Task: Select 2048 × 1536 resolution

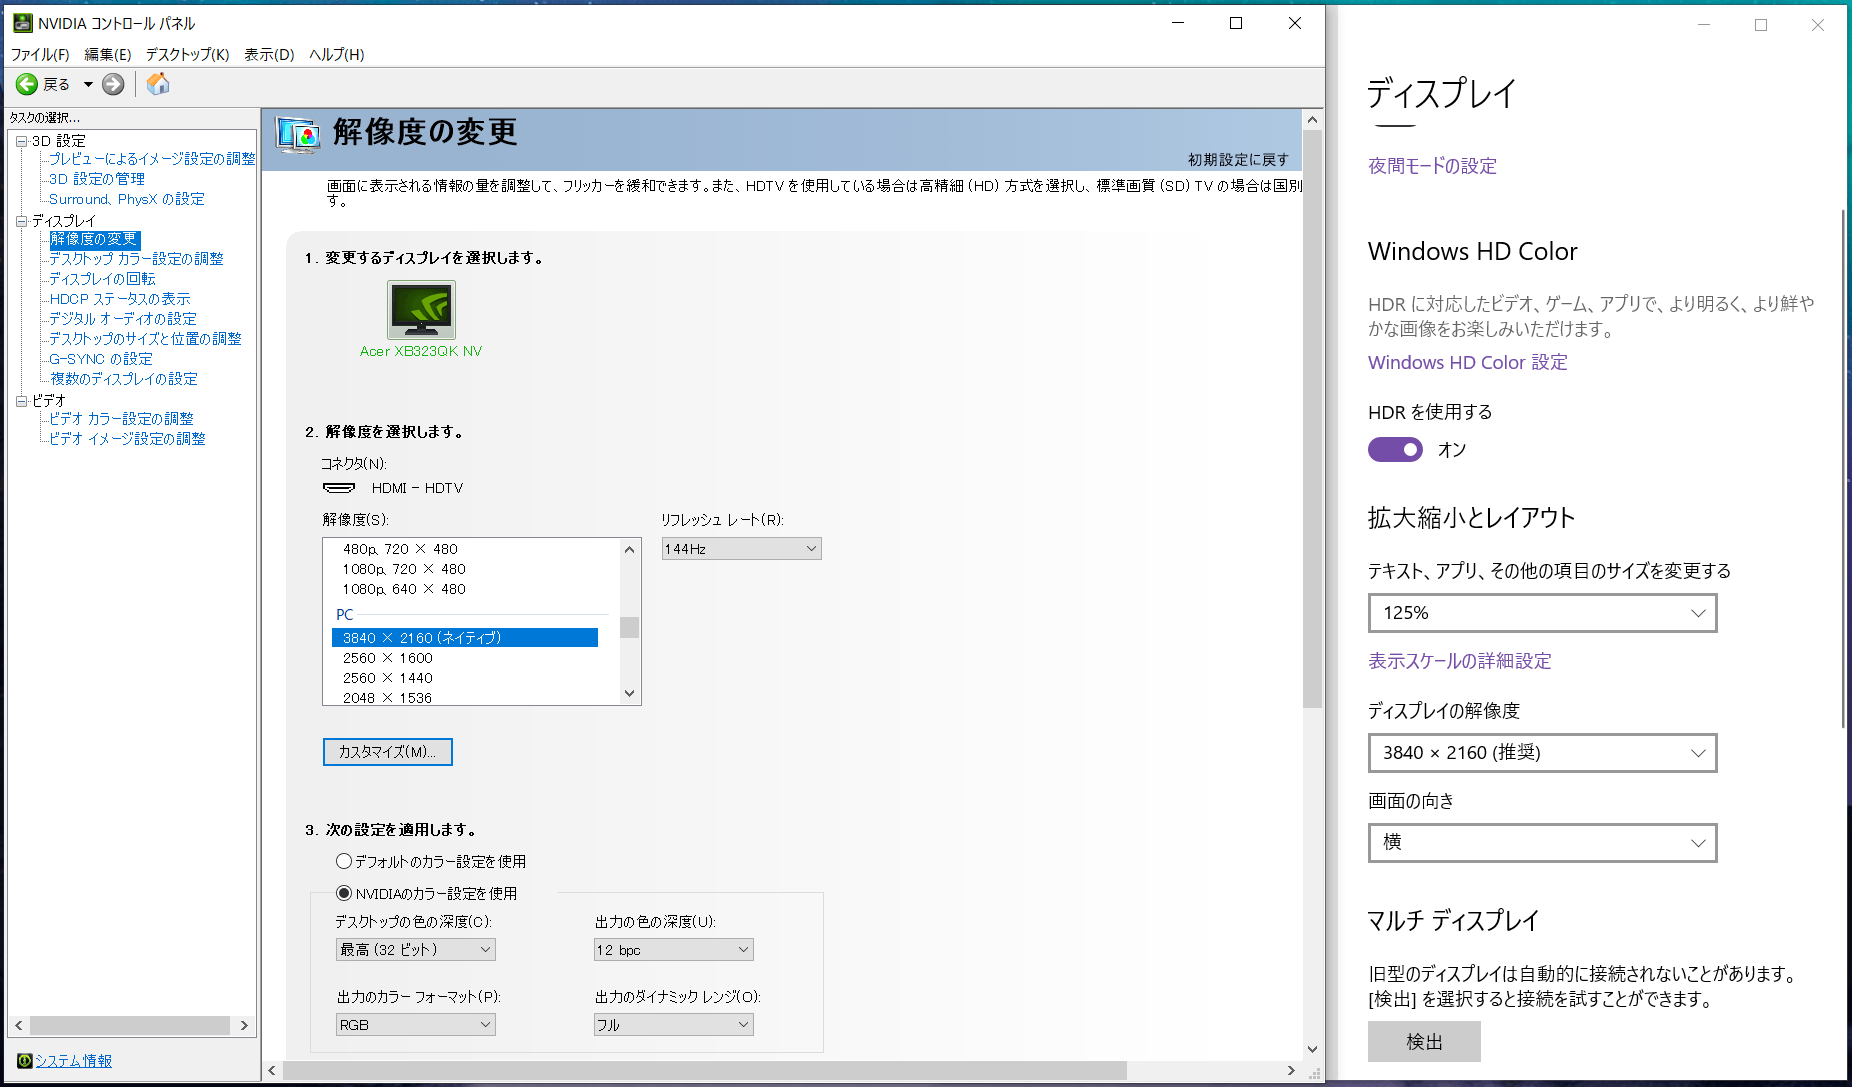Action: click(388, 698)
